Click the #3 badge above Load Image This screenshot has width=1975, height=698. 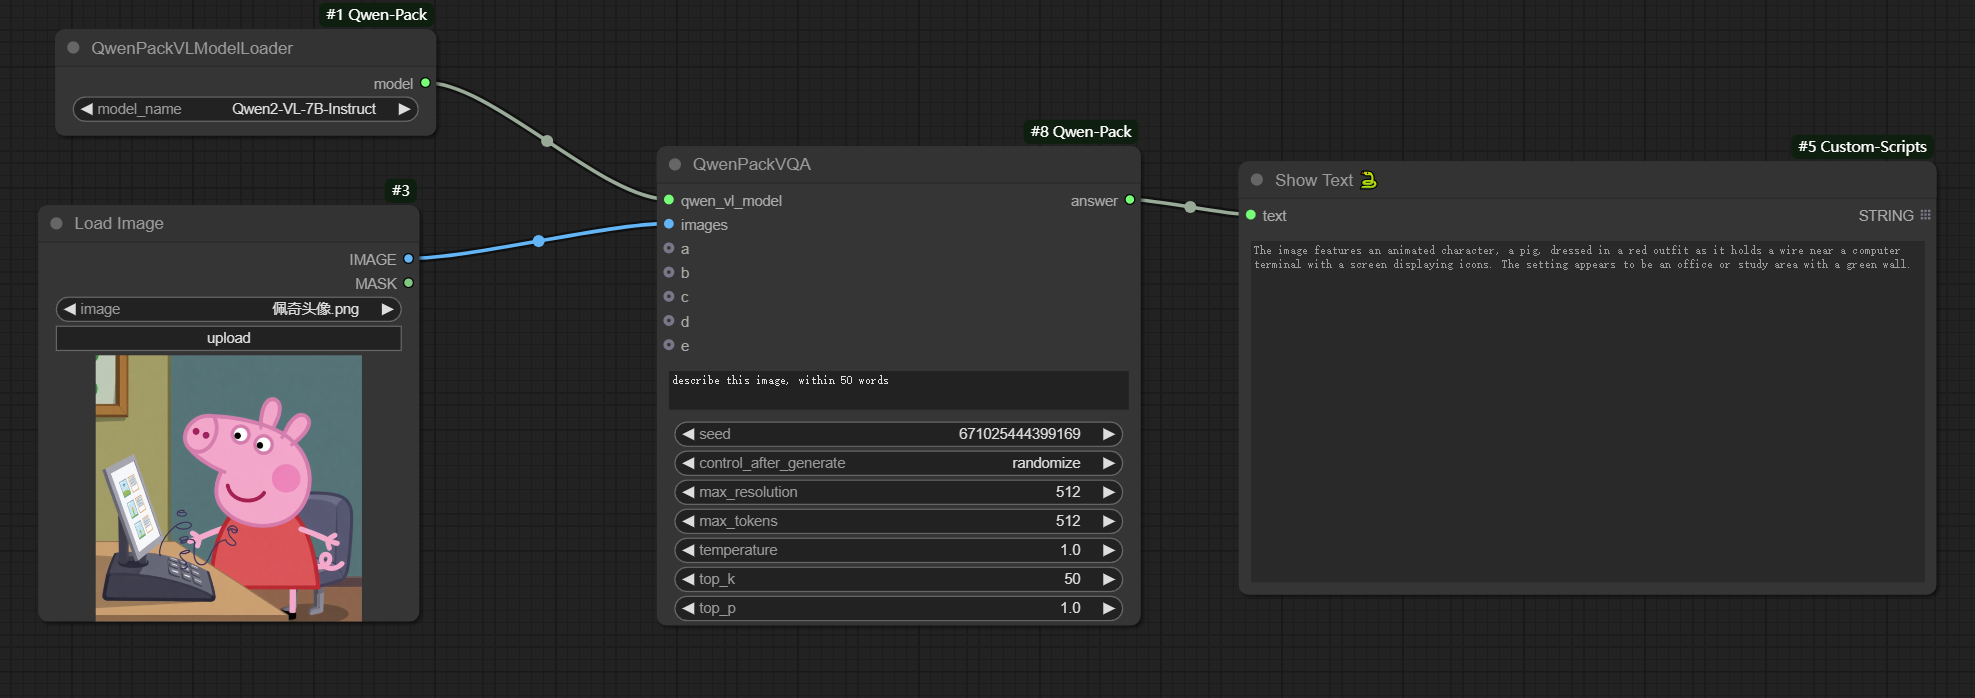point(401,190)
